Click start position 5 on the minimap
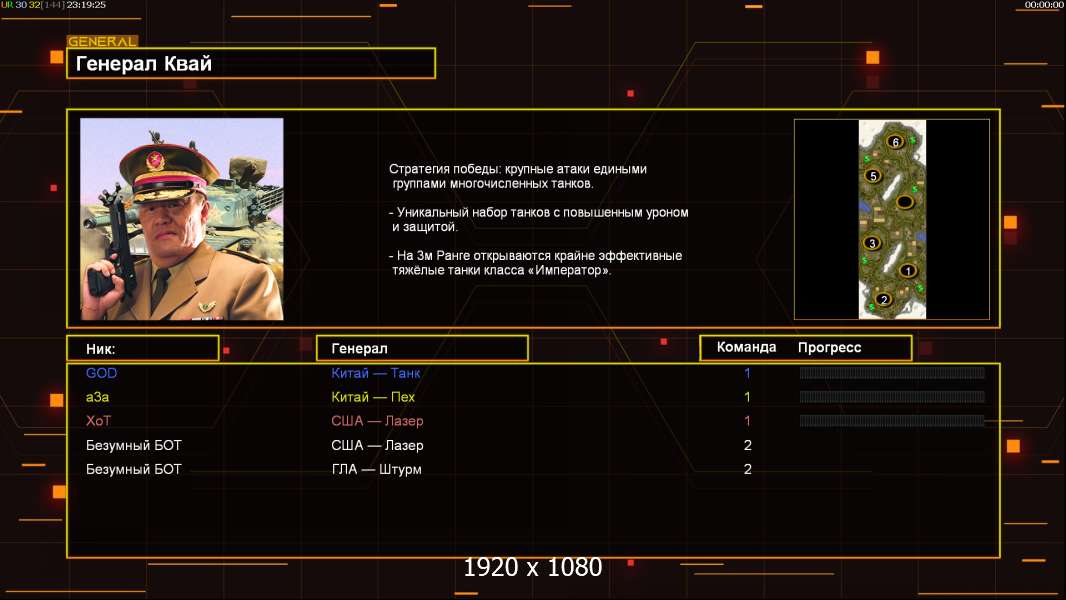1066x600 pixels. (874, 176)
